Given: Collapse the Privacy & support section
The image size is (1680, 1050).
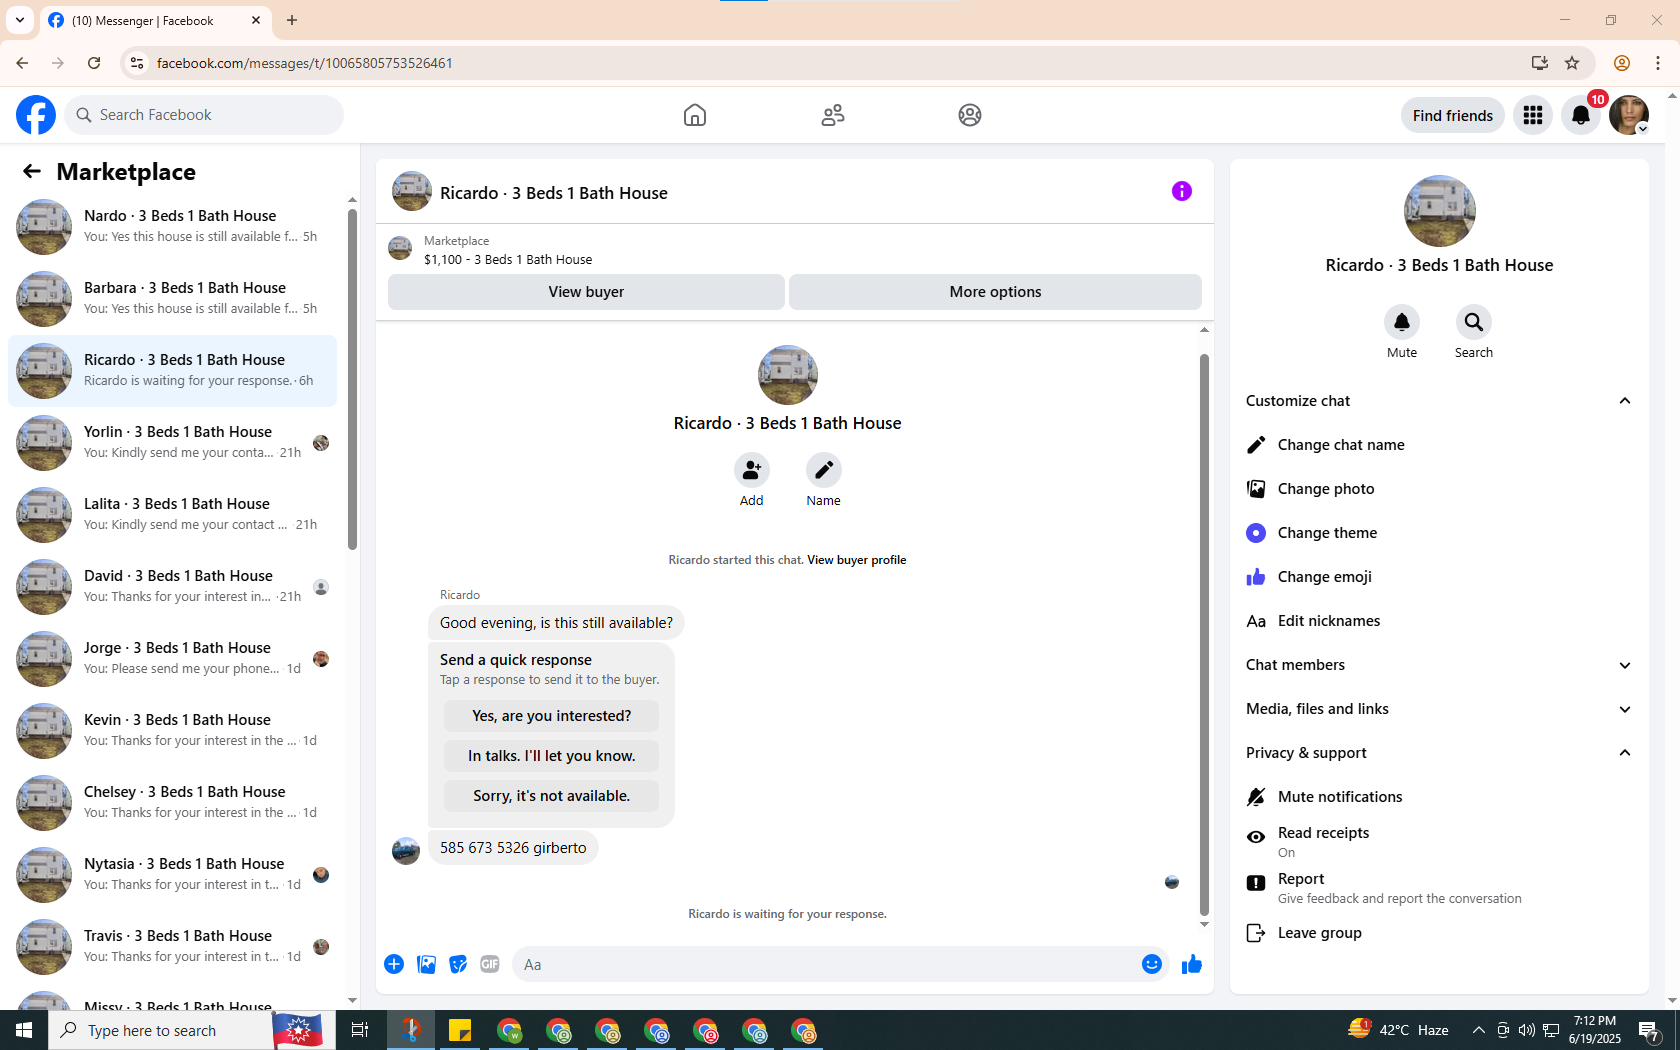Looking at the screenshot, I should tap(1439, 753).
